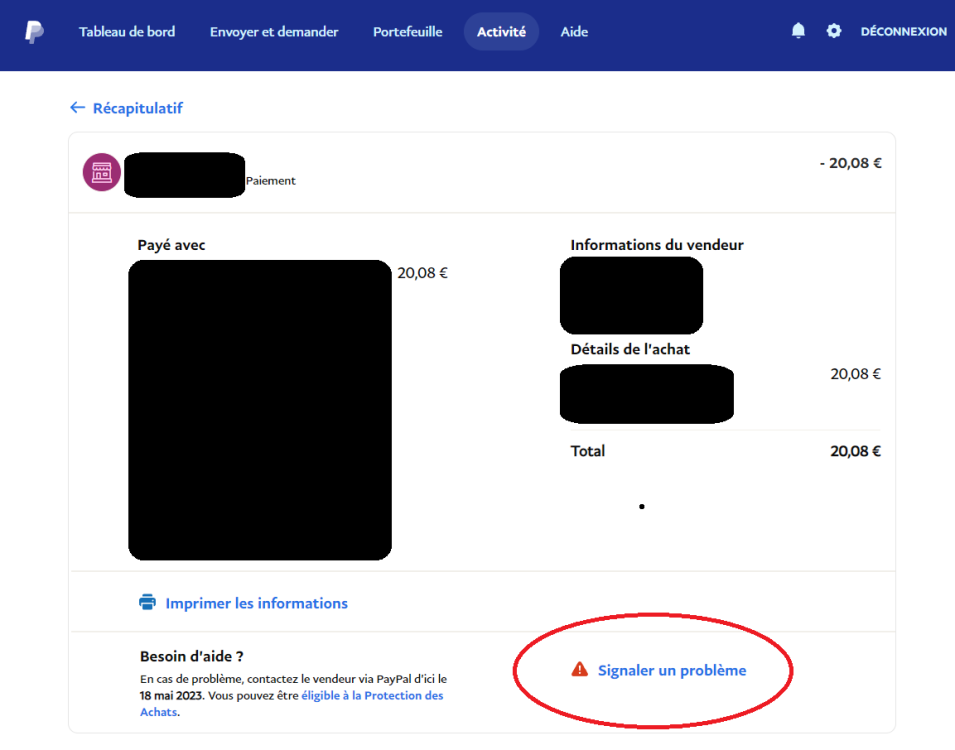The height and width of the screenshot is (750, 955).
Task: Click Signaler un problème link
Action: point(672,670)
